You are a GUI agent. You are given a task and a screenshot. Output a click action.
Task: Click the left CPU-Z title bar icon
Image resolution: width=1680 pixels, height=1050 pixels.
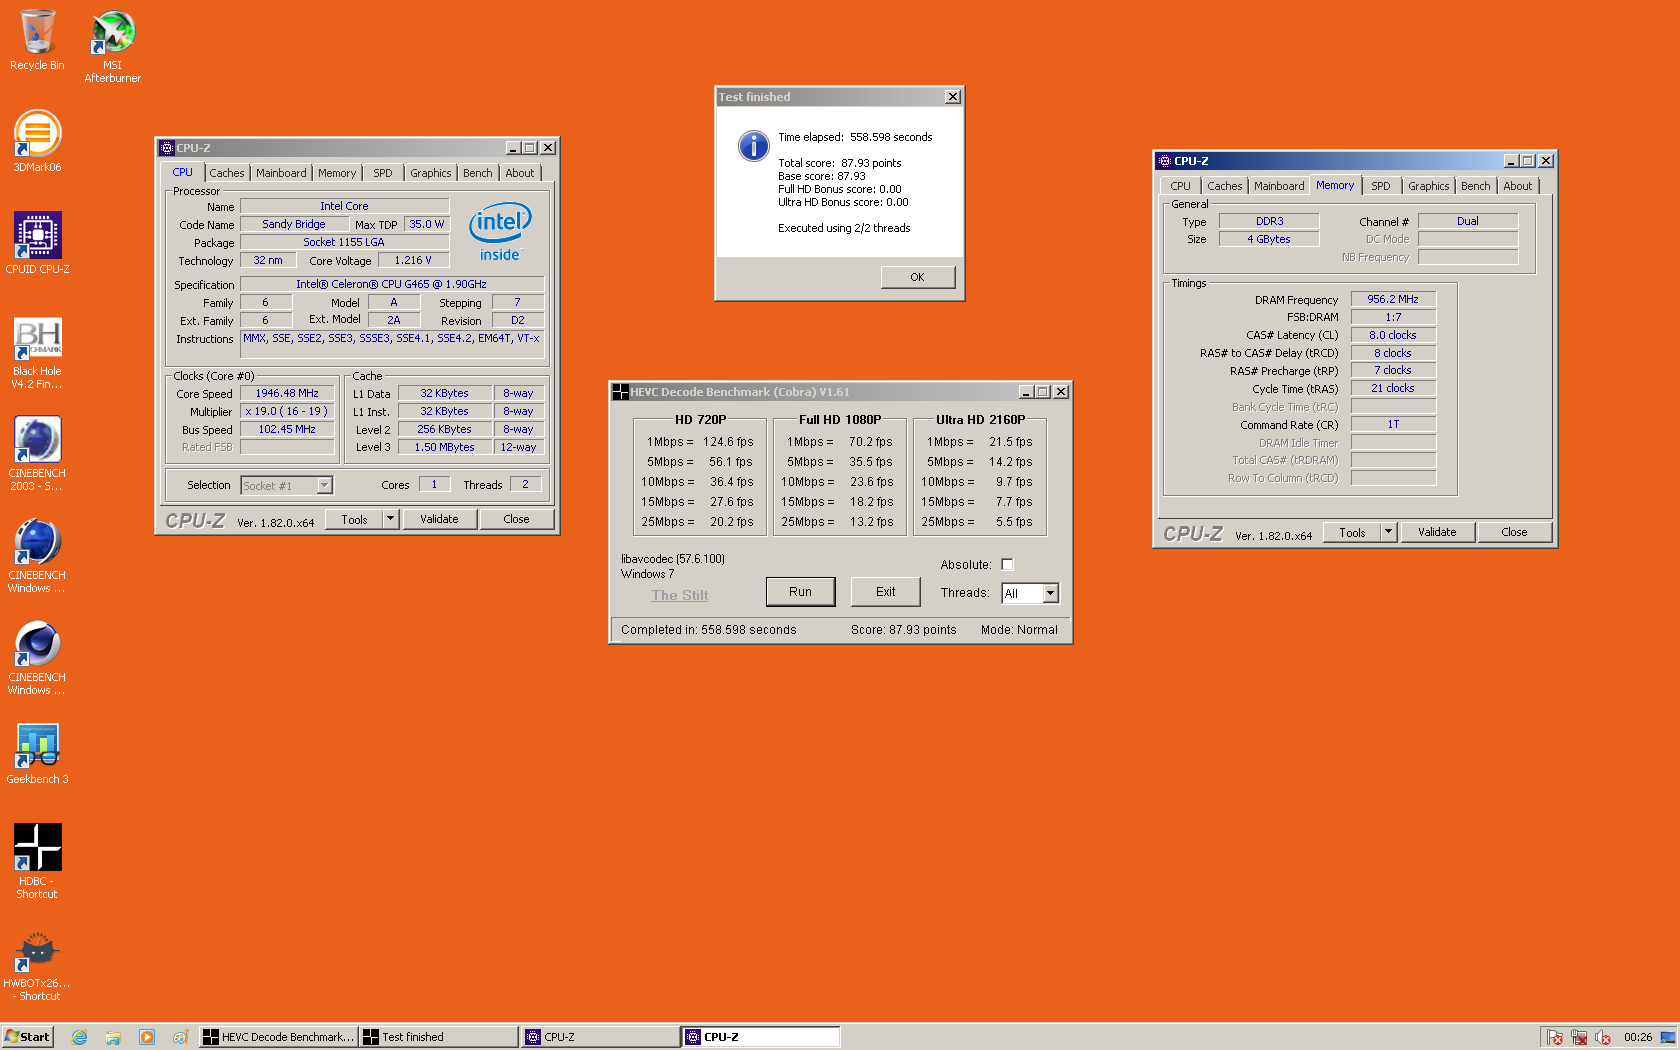click(x=167, y=148)
